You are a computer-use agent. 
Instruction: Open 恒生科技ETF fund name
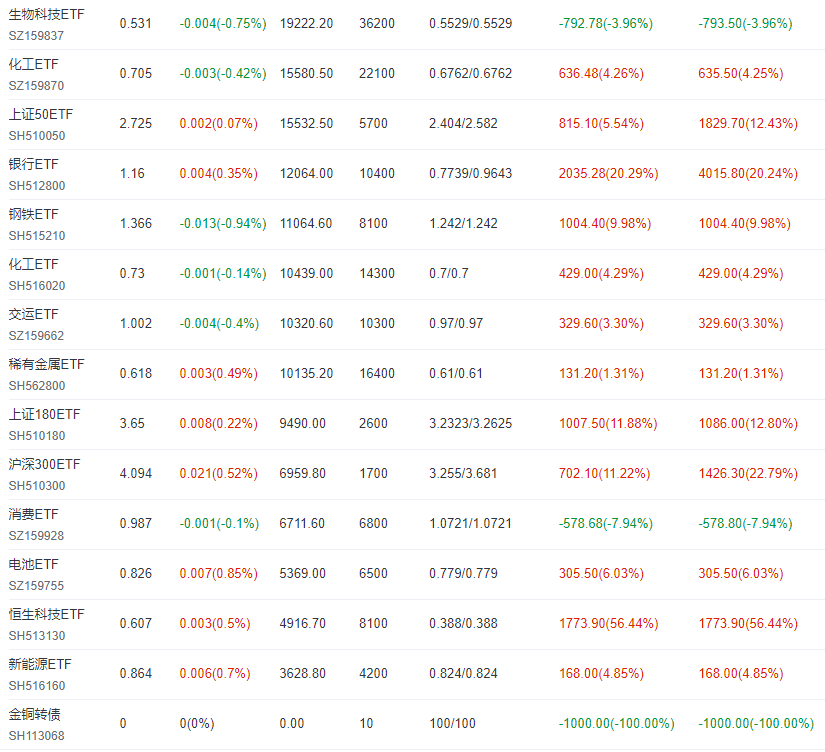46,614
